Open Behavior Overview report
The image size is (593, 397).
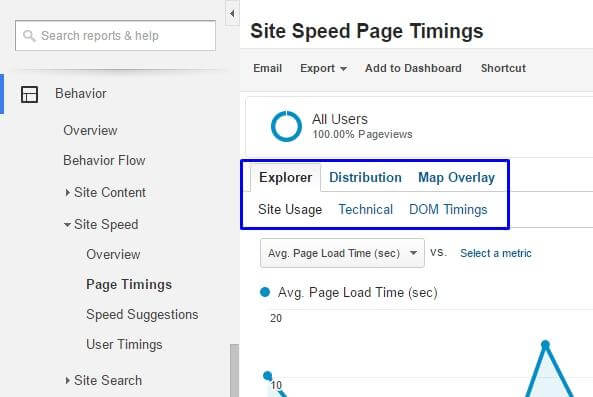coord(90,130)
